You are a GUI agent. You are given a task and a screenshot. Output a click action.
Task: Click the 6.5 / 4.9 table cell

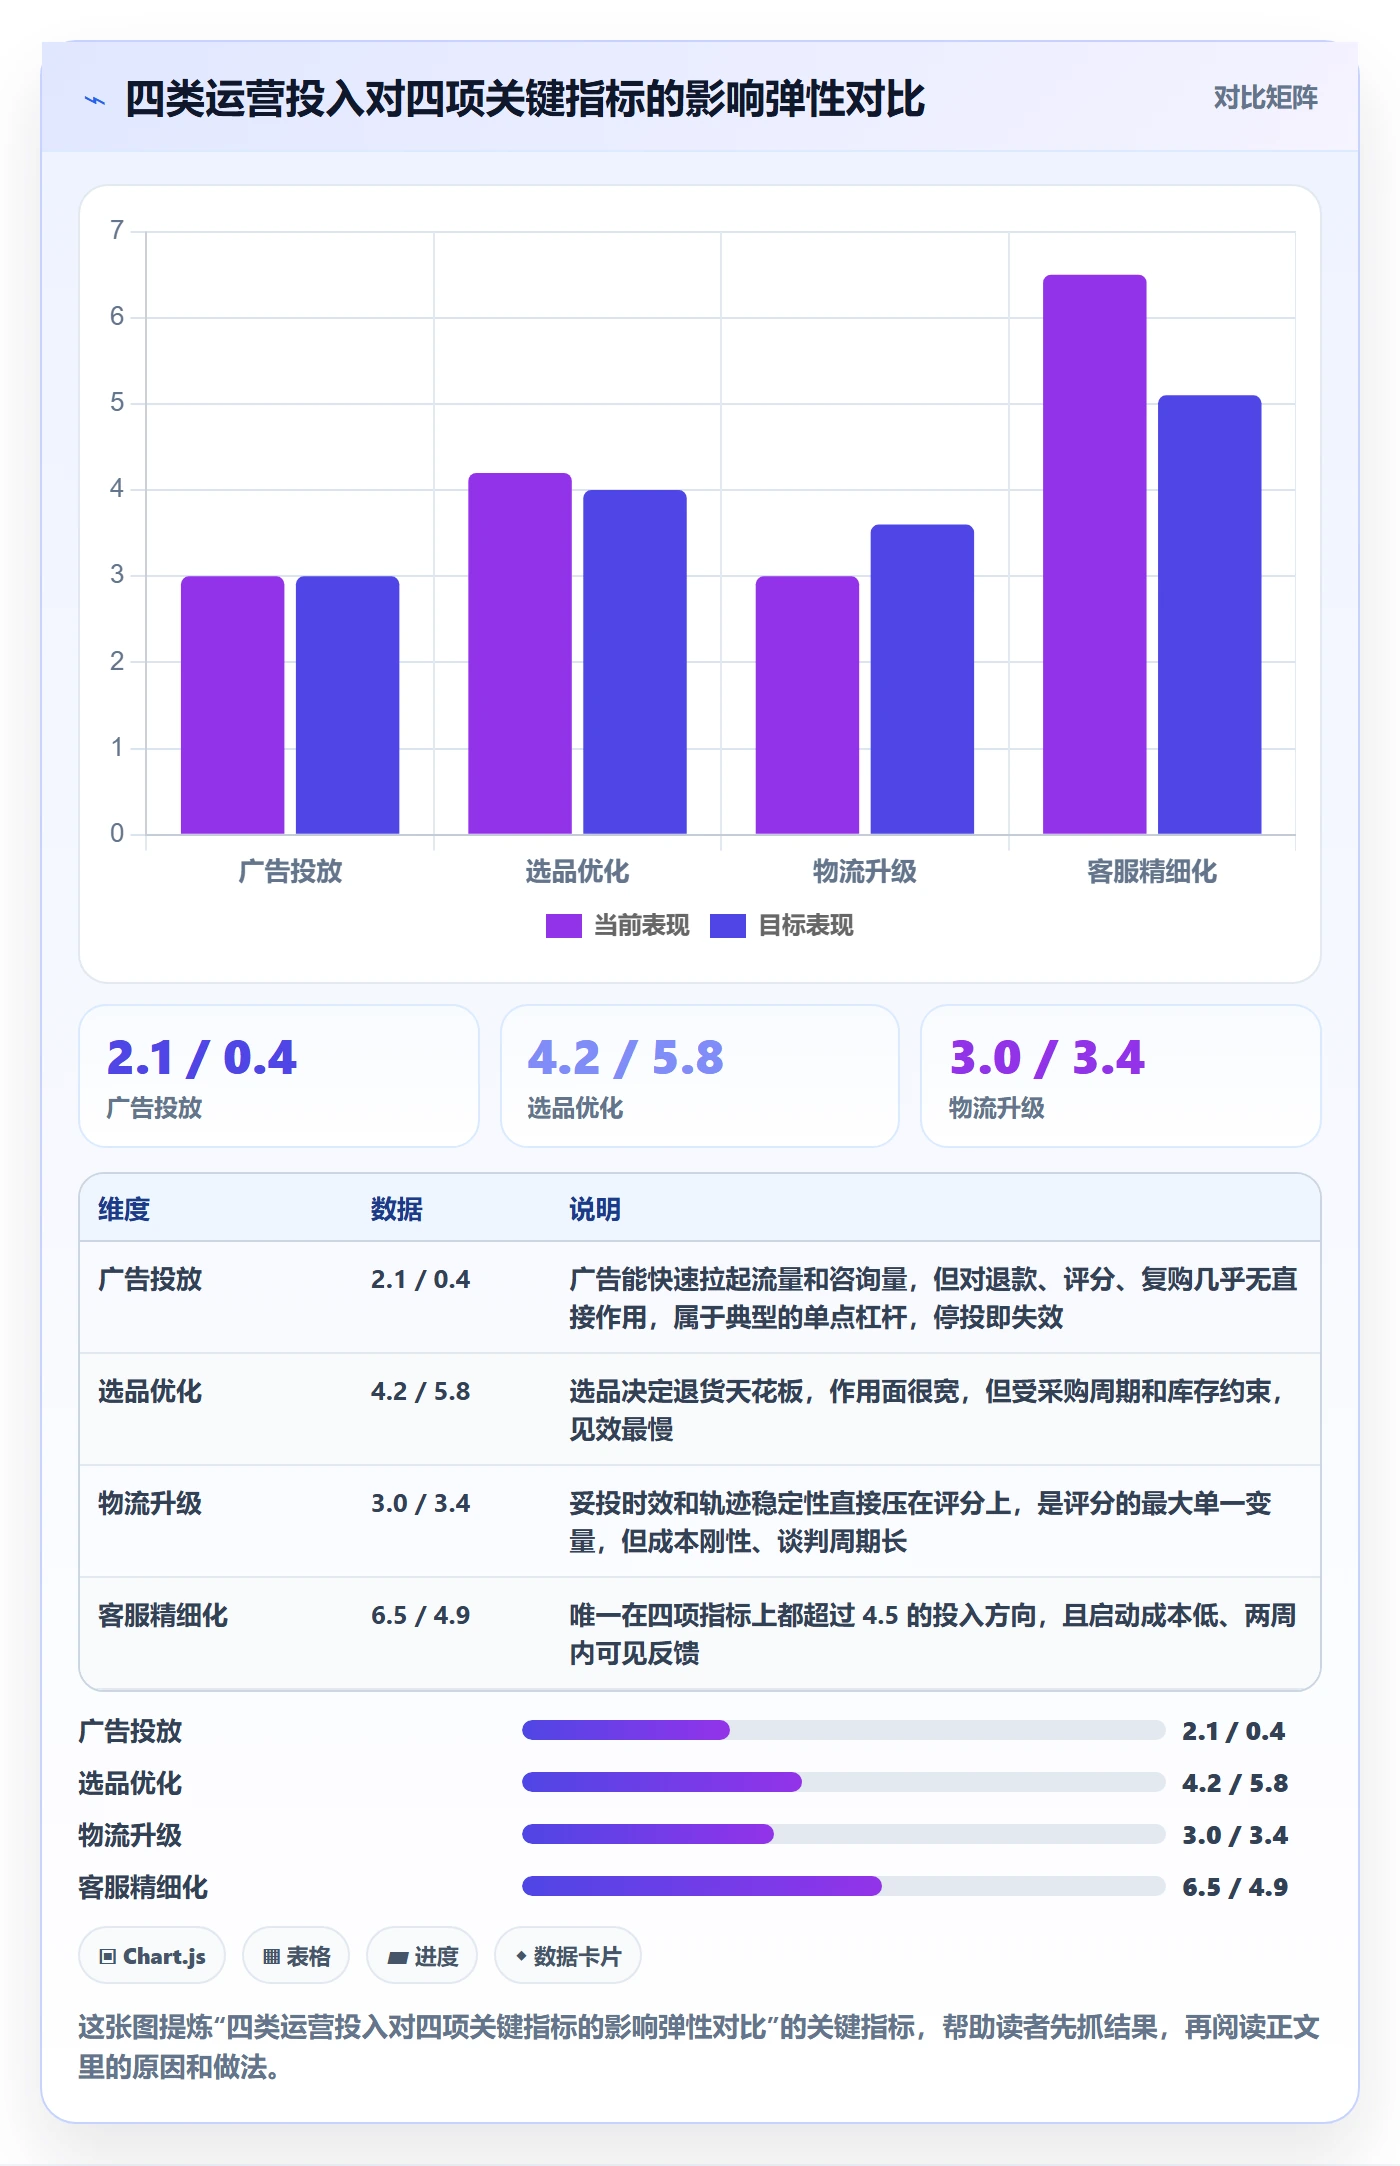pyautogui.click(x=420, y=1615)
